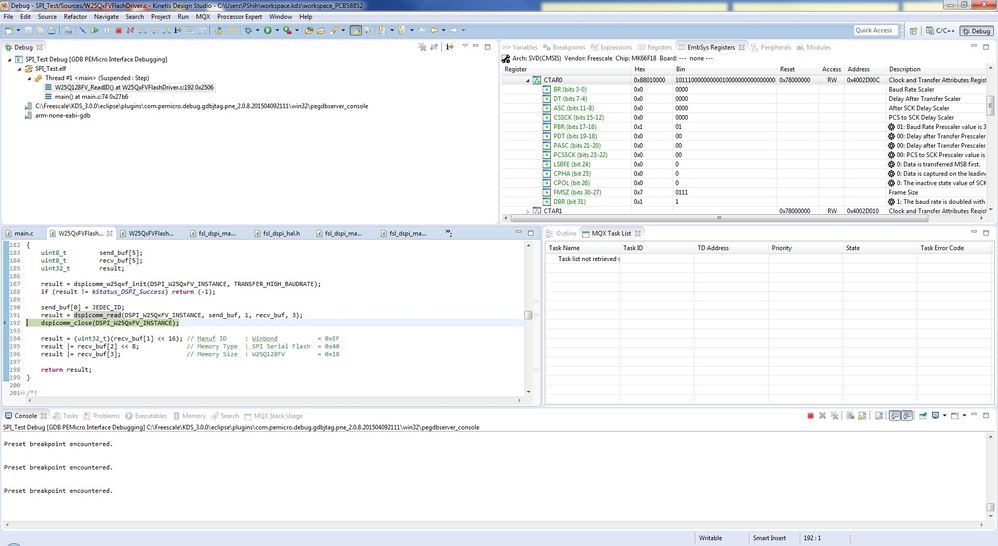998x546 pixels.
Task: Click the green Run icon in the toolbar
Action: pos(267,30)
